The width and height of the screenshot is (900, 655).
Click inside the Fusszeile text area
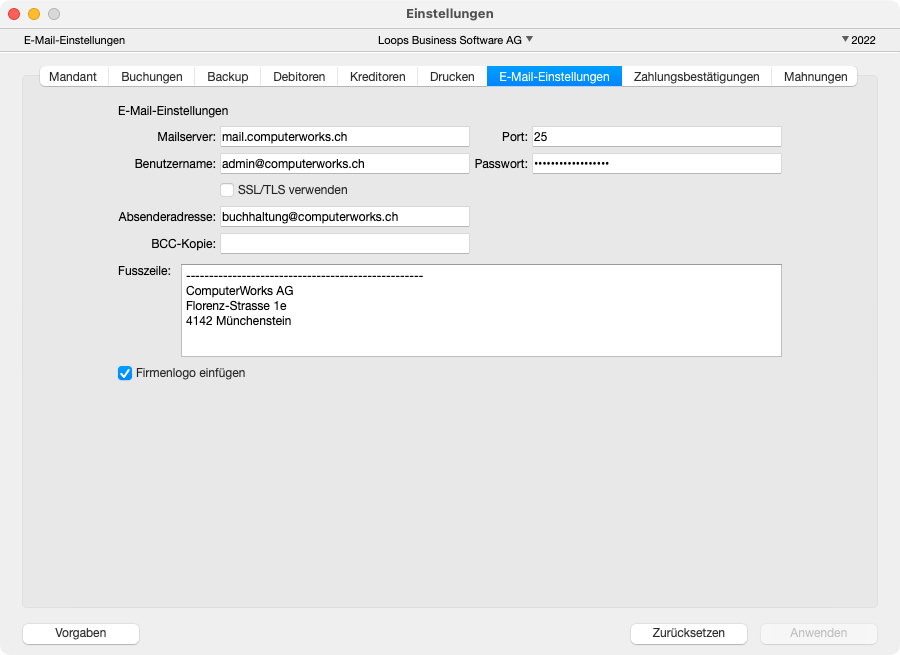[480, 310]
